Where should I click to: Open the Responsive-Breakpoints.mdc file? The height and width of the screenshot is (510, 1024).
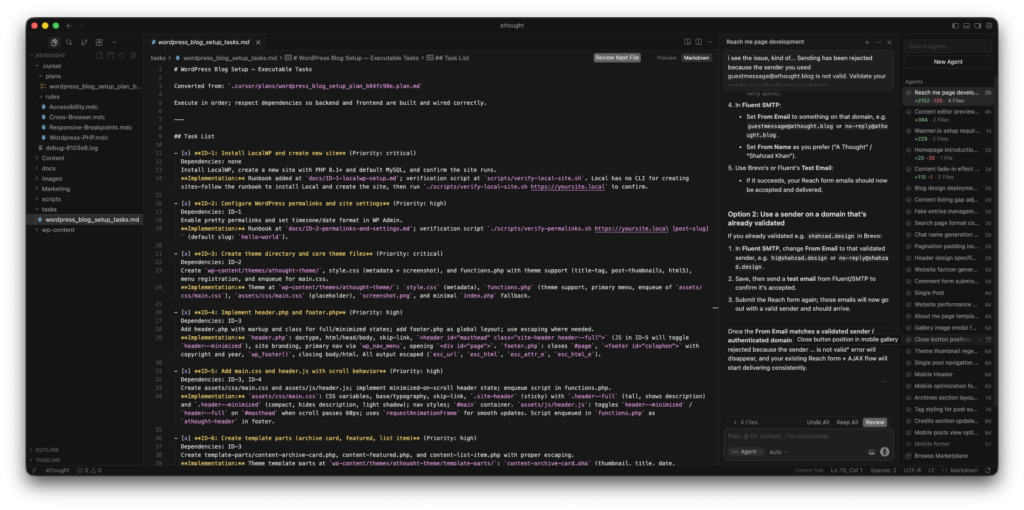pyautogui.click(x=90, y=127)
